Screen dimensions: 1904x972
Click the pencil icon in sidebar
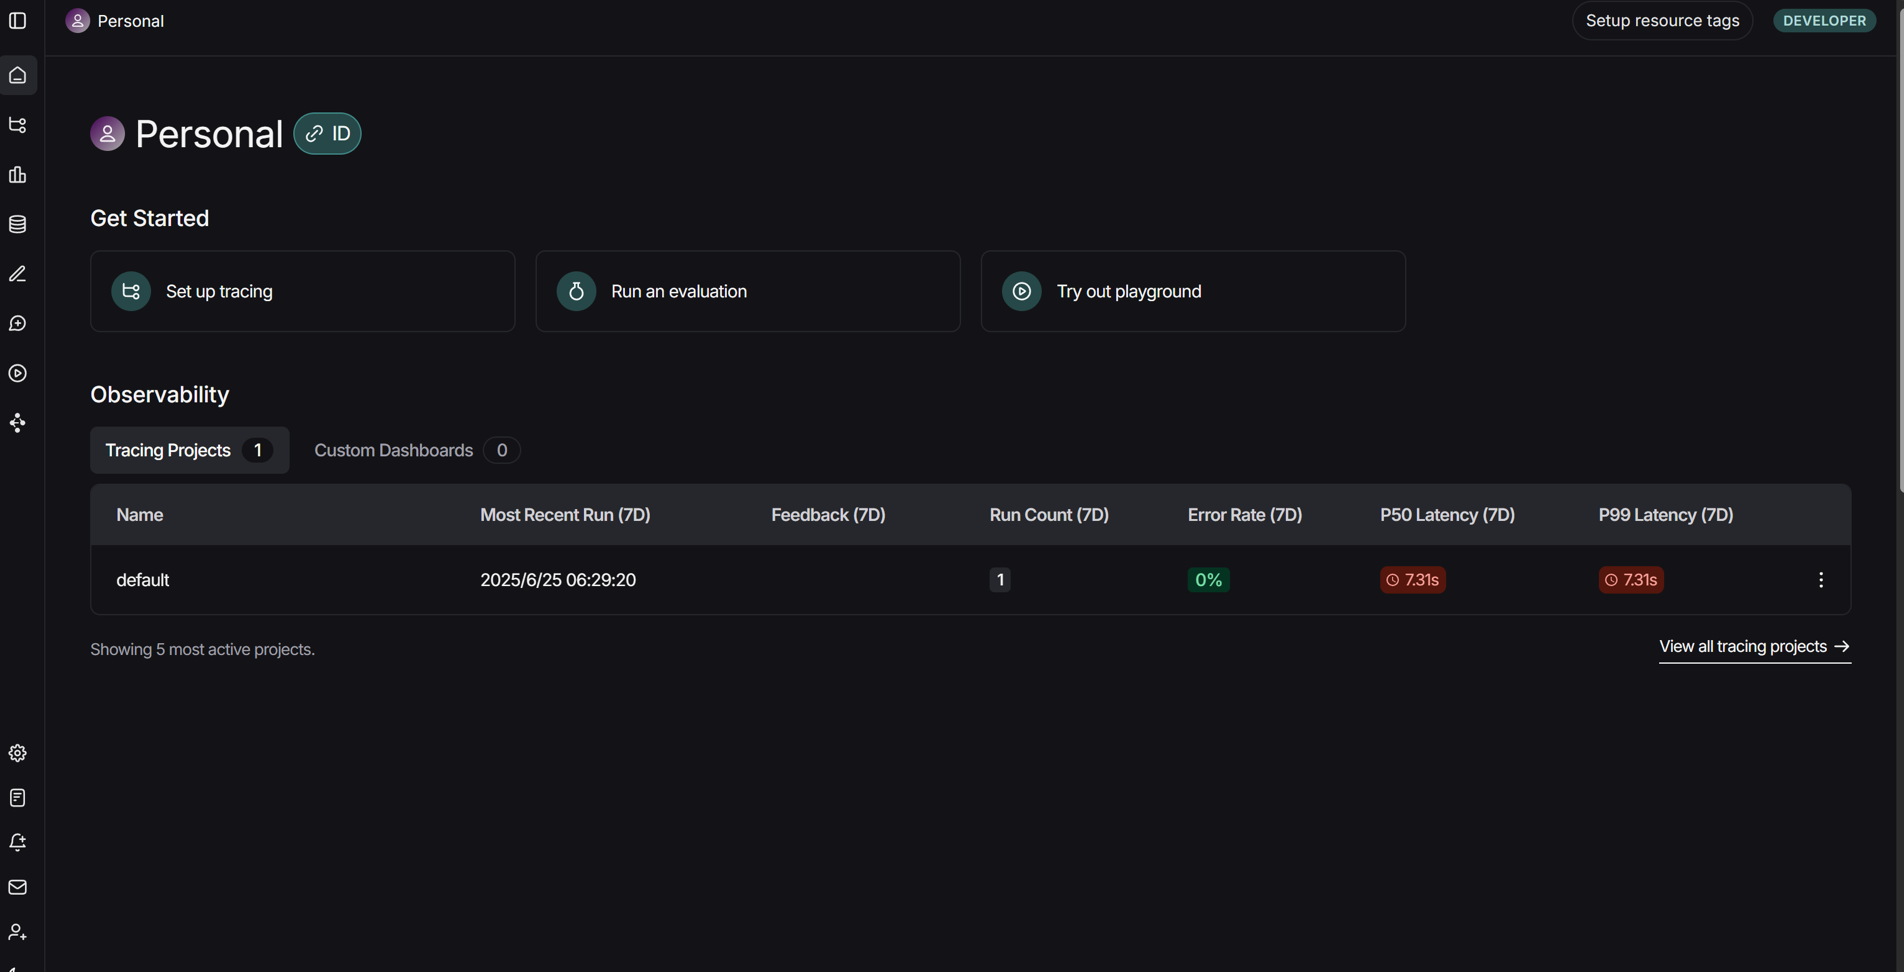click(18, 274)
